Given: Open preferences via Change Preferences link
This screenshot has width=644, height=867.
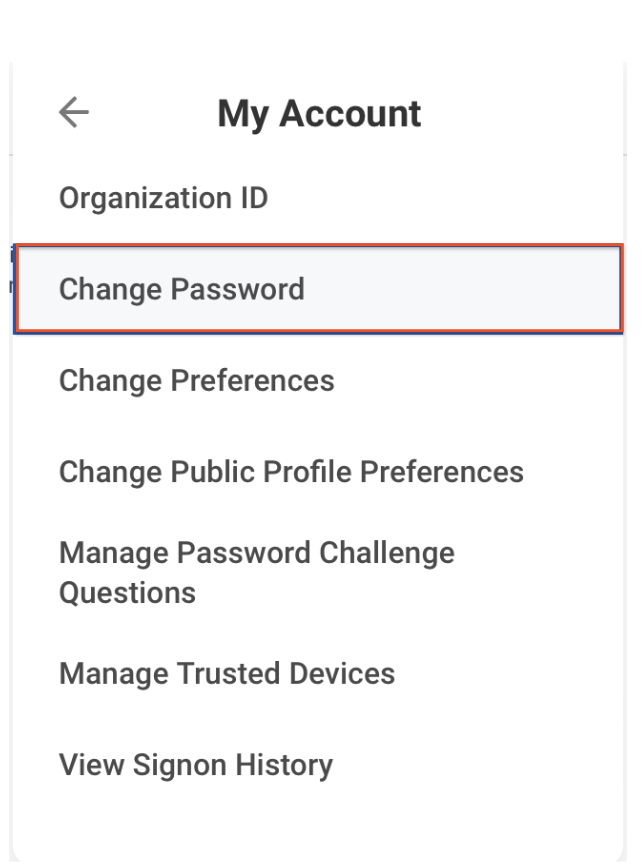Looking at the screenshot, I should point(196,380).
